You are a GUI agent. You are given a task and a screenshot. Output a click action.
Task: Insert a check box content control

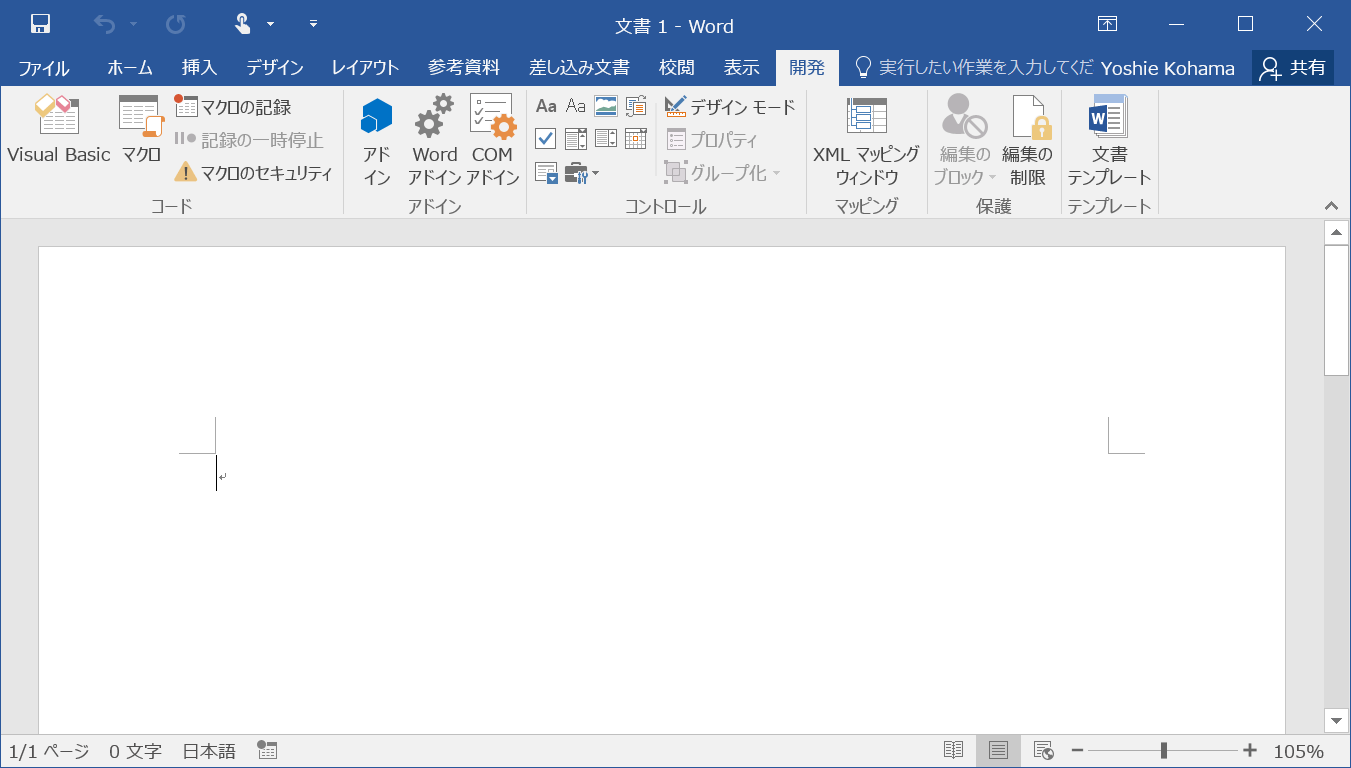click(x=545, y=139)
